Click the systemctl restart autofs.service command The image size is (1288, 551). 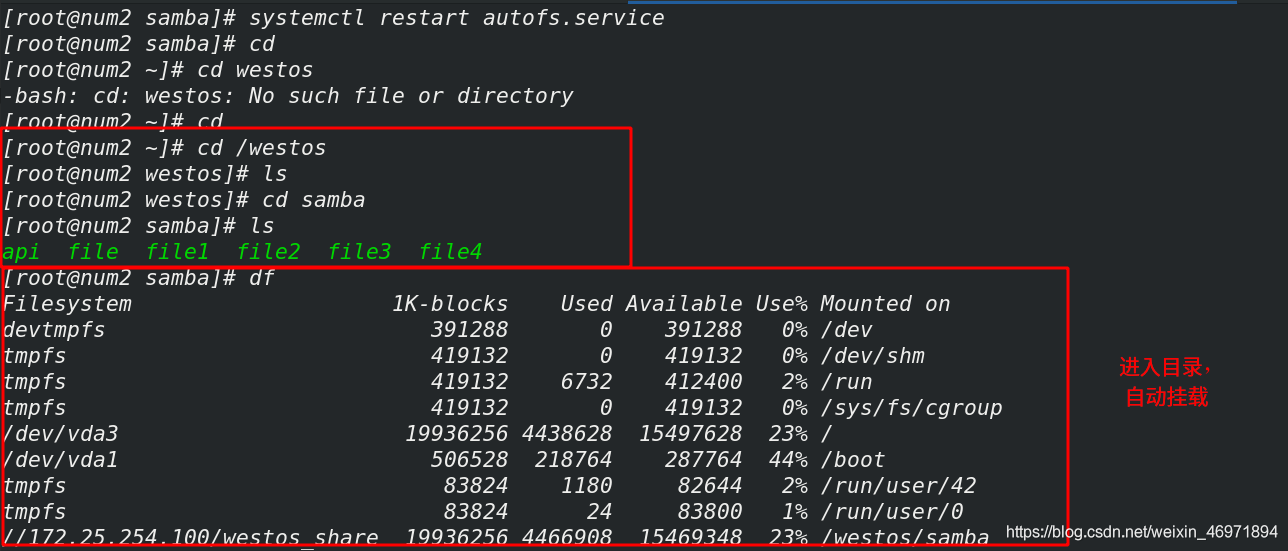[x=456, y=18]
